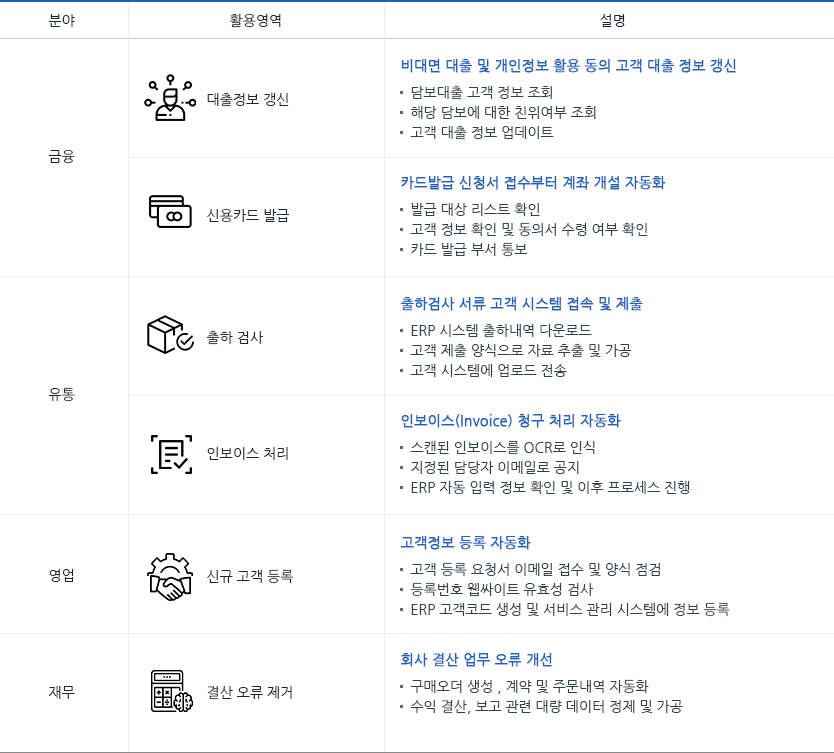The width and height of the screenshot is (834, 753).
Task: Select the 결산 오류 제거 label
Action: (250, 692)
